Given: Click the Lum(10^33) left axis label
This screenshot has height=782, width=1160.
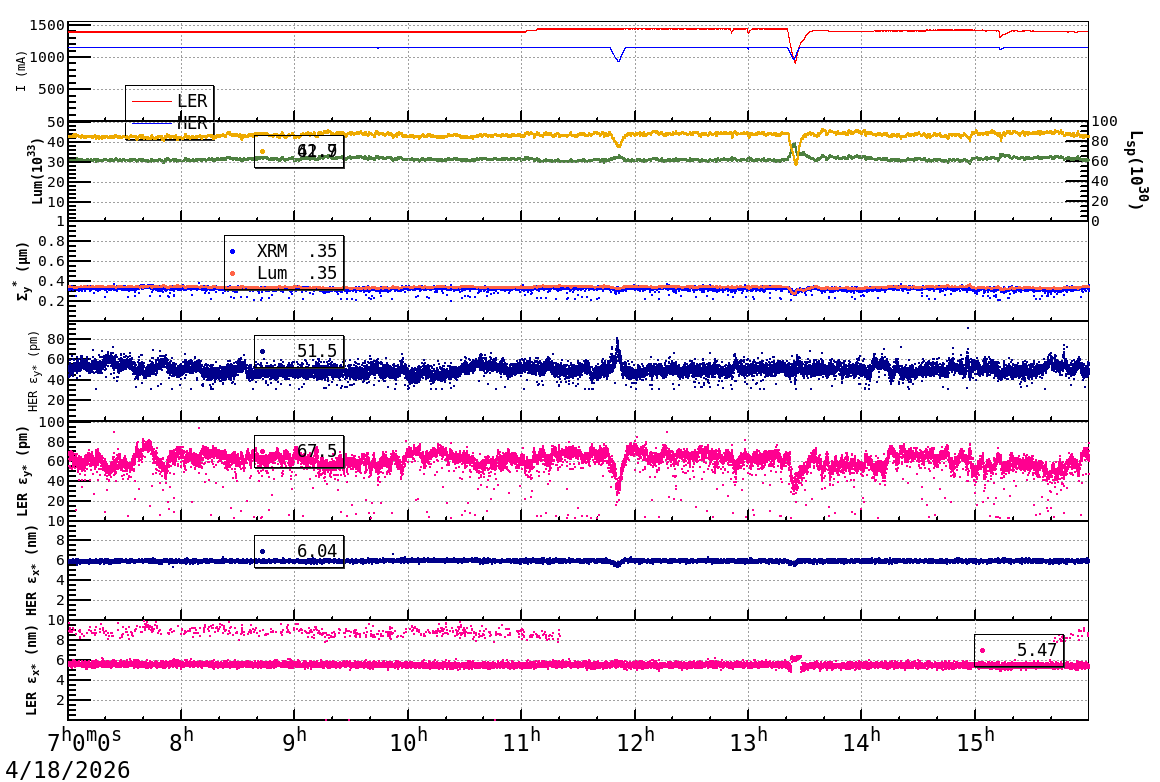Looking at the screenshot, I should point(36,171).
